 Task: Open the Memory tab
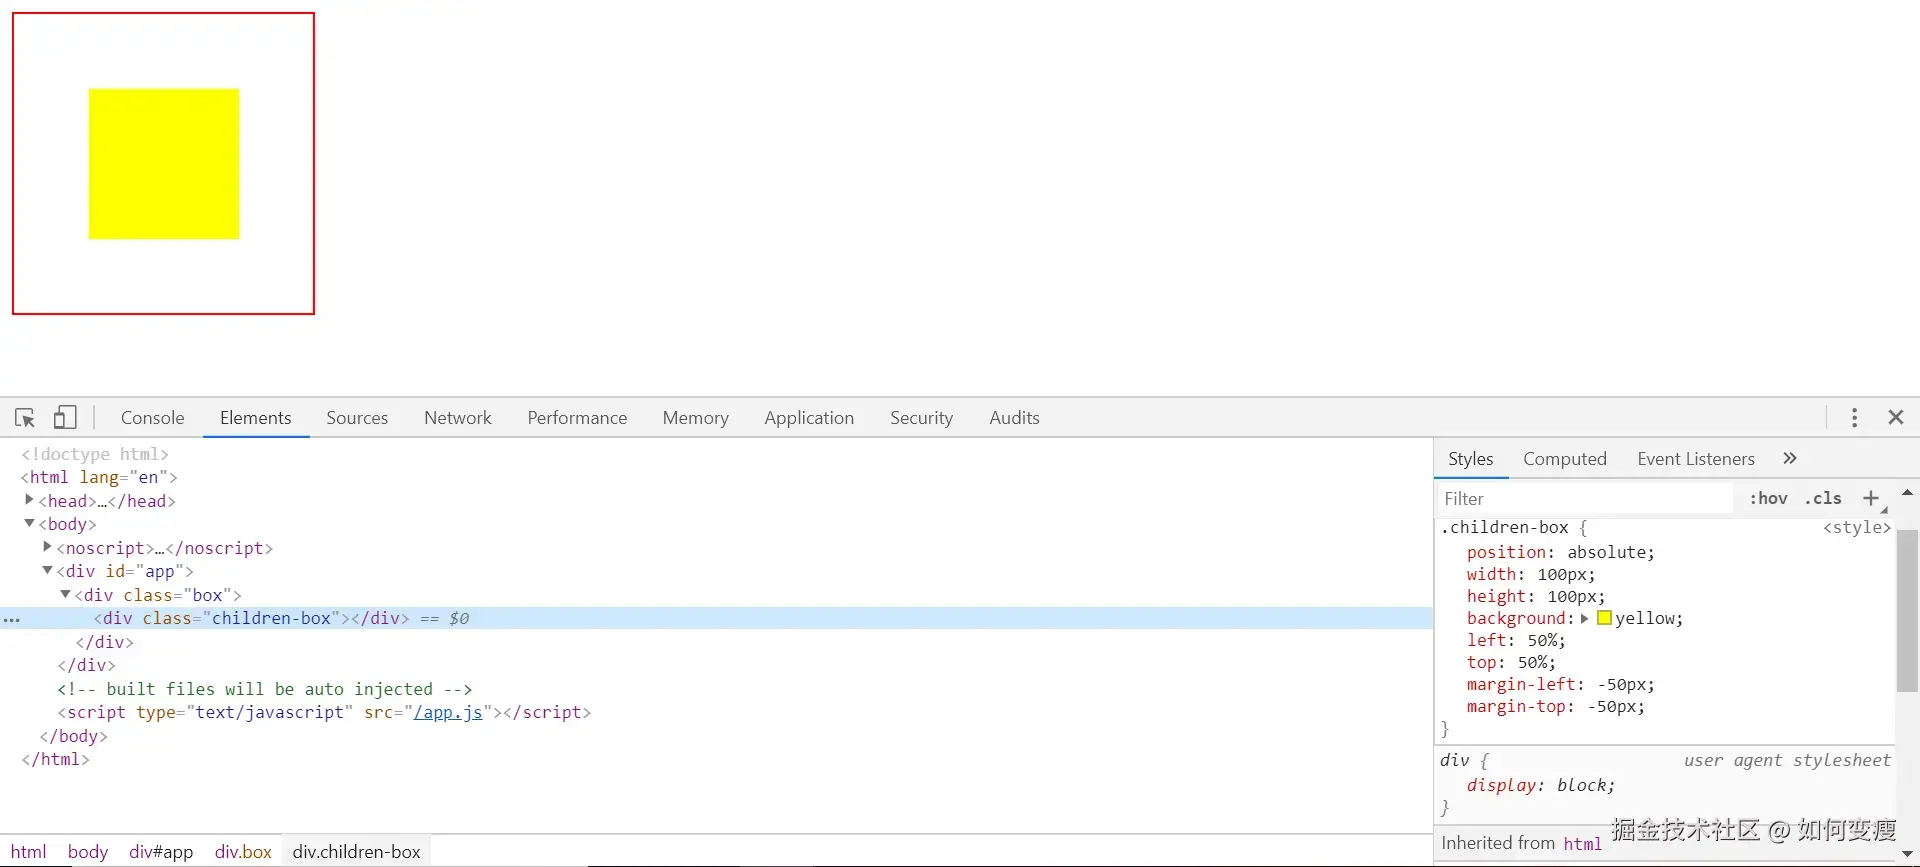pyautogui.click(x=696, y=418)
